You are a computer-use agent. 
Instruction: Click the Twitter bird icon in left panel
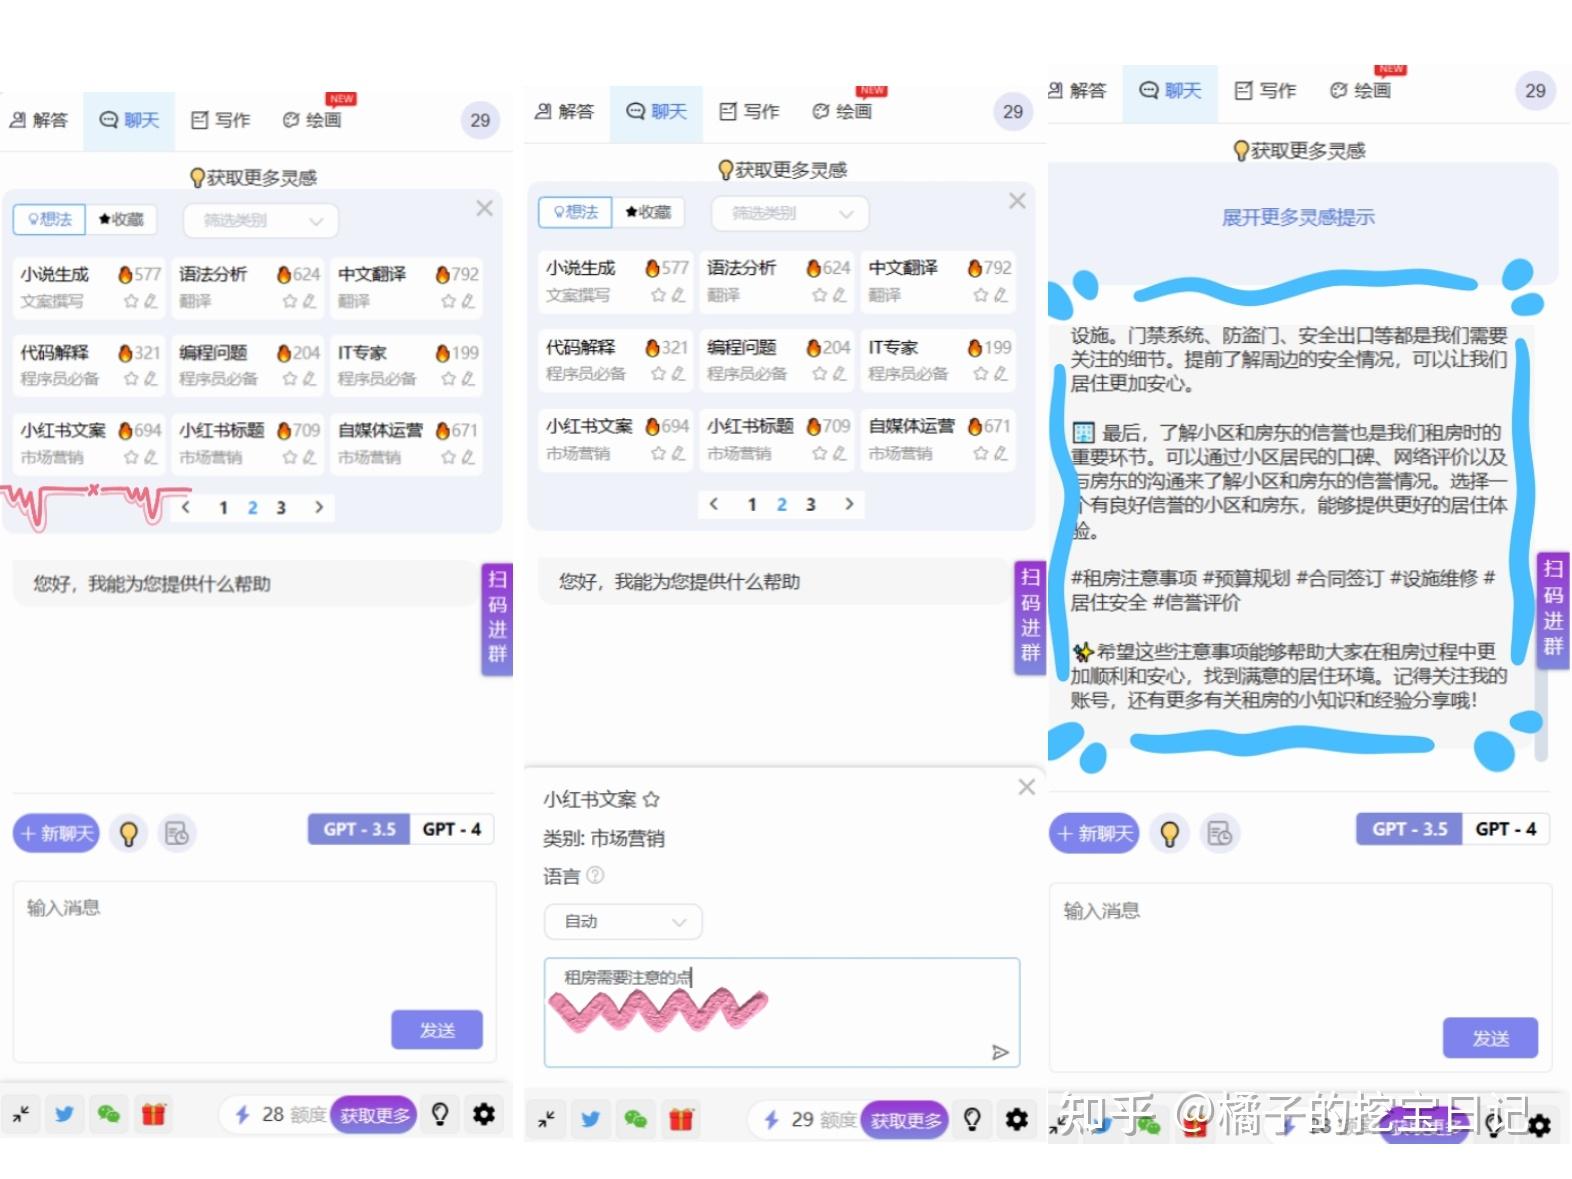[64, 1113]
